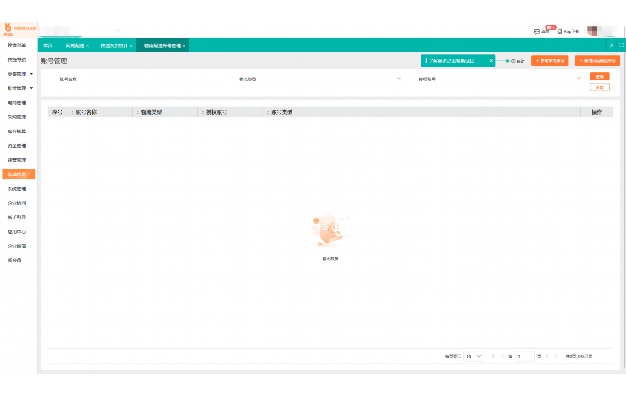Open the message icon with red badge
Image resolution: width=626 pixels, height=396 pixels.
(537, 31)
